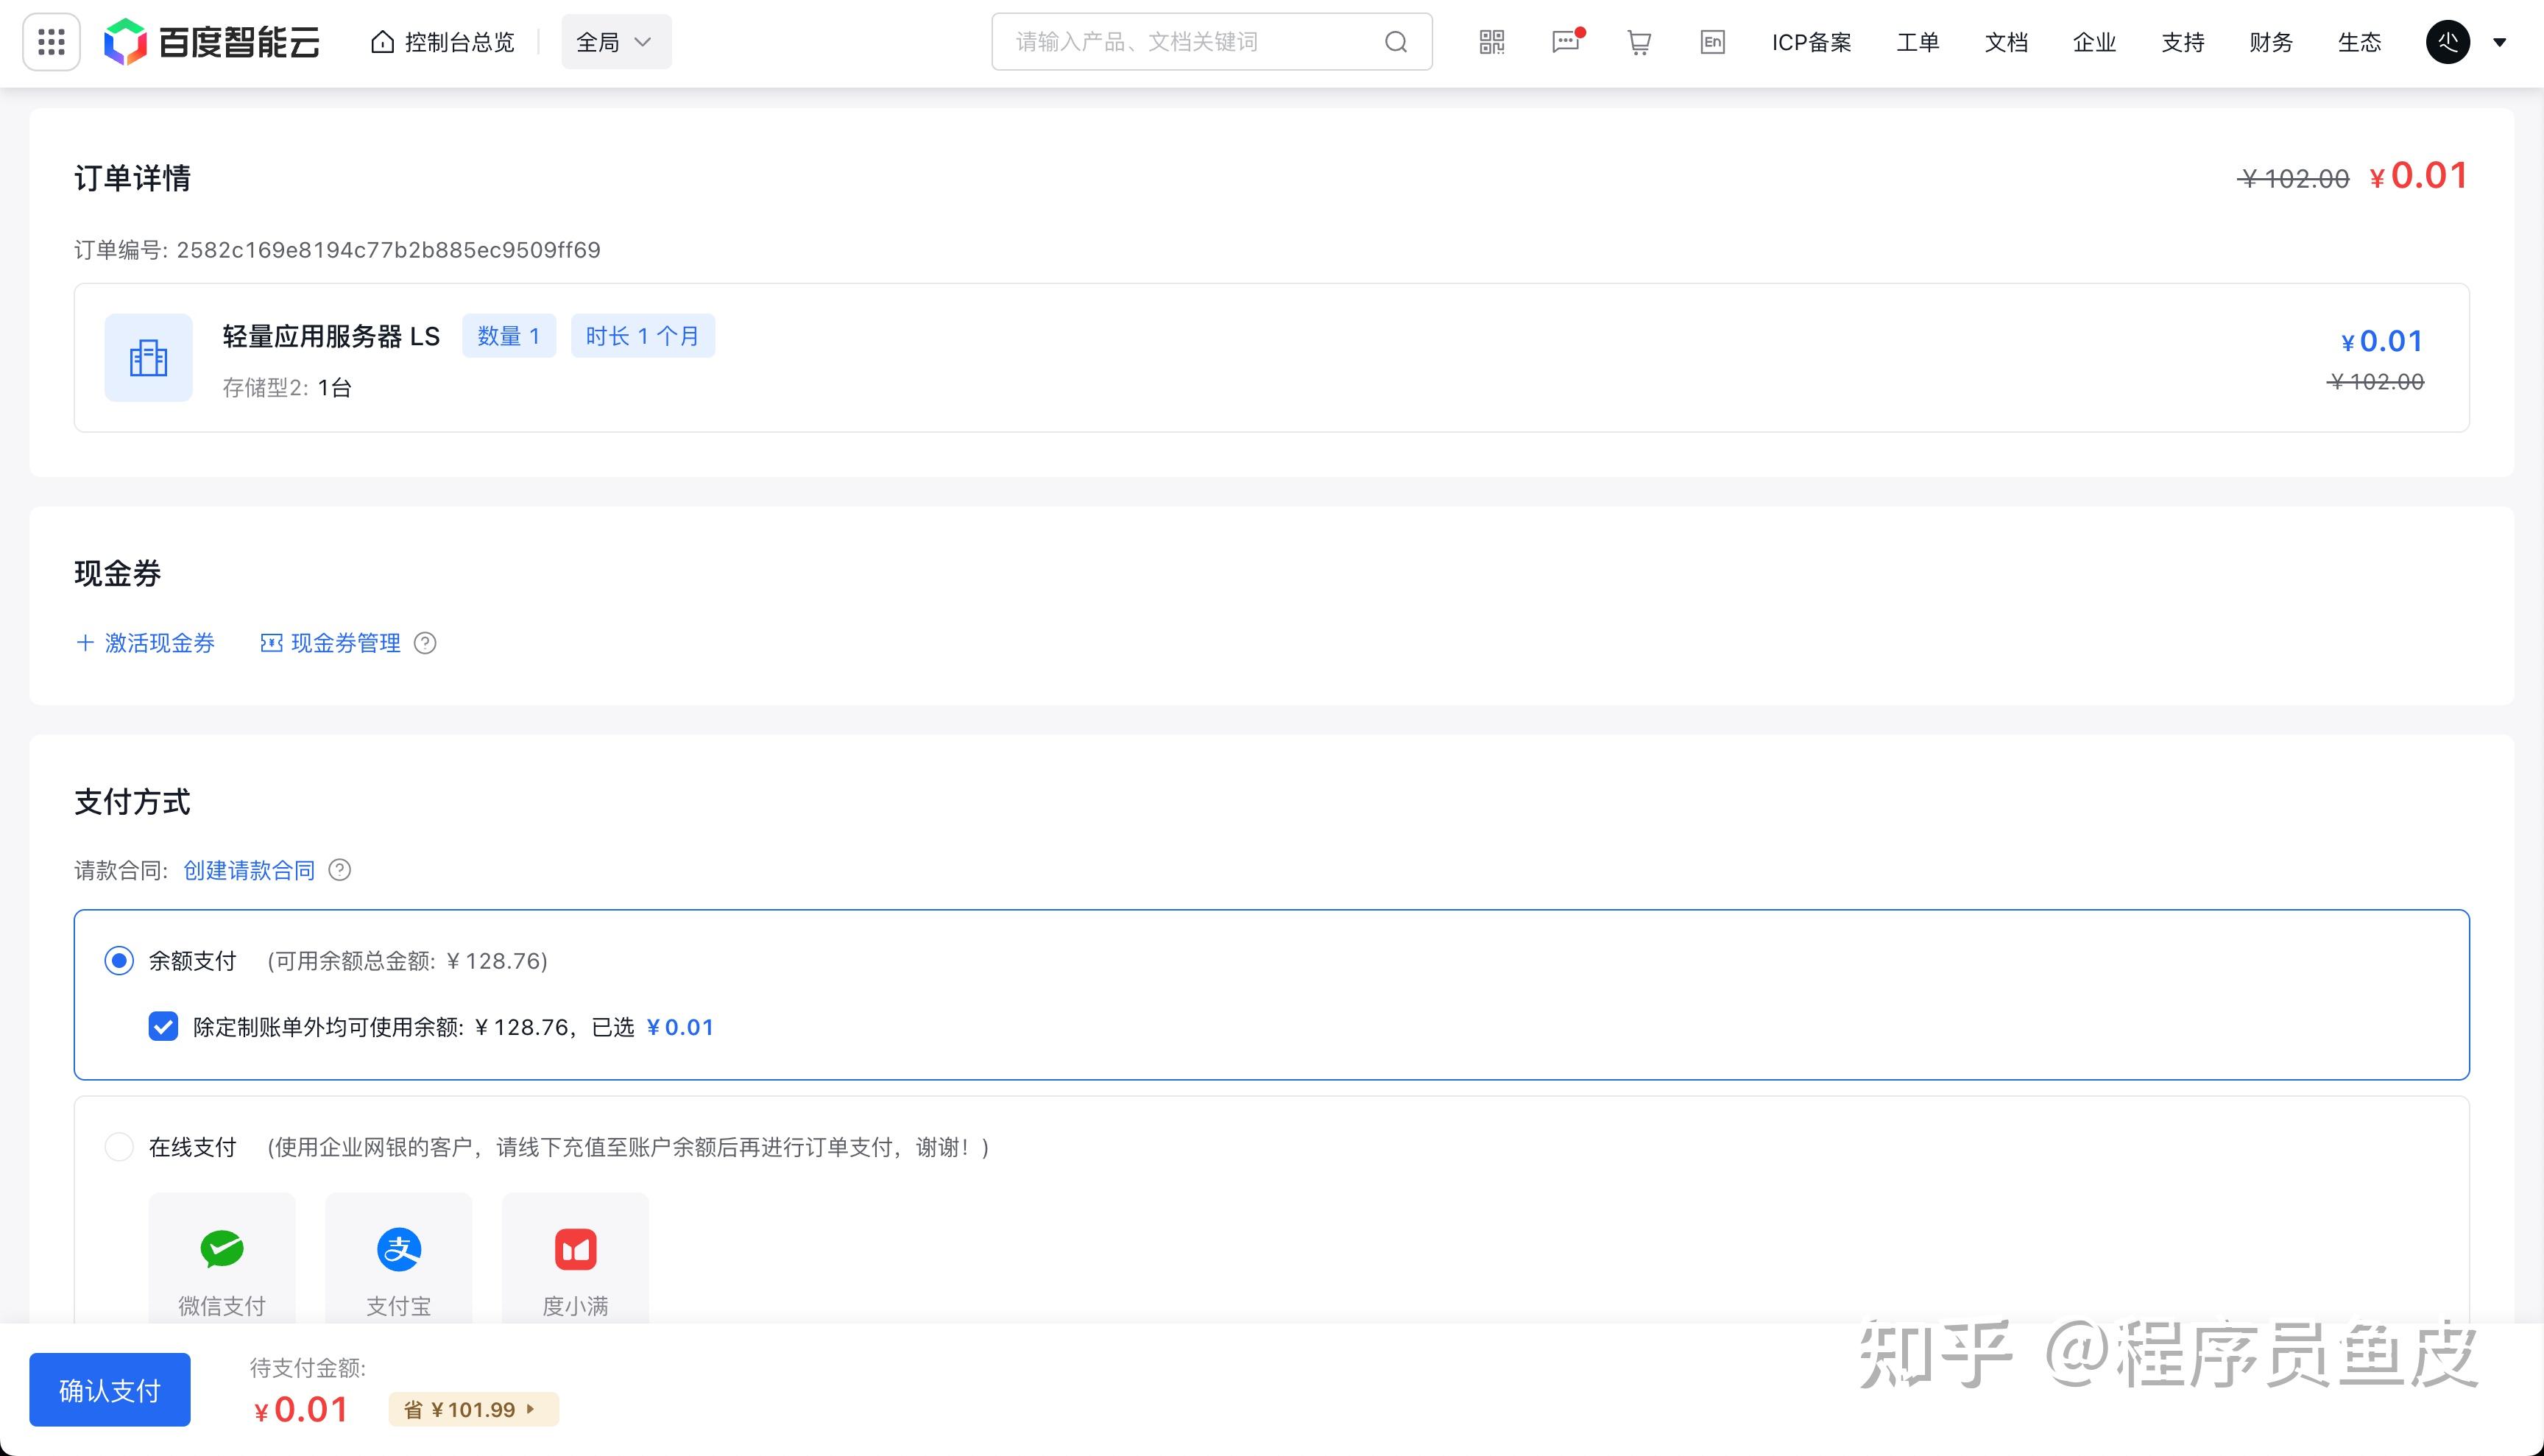Image resolution: width=2544 pixels, height=1456 pixels.
Task: Switch language with the En icon
Action: pyautogui.click(x=1712, y=42)
